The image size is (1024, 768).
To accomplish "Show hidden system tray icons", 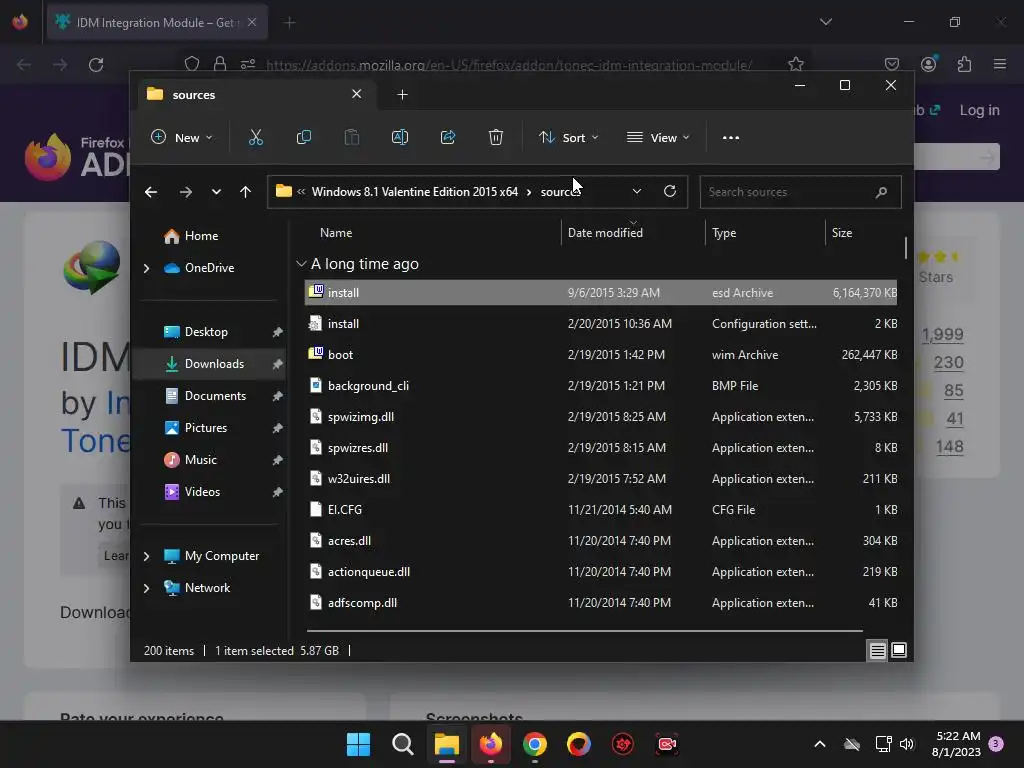I will [x=820, y=744].
